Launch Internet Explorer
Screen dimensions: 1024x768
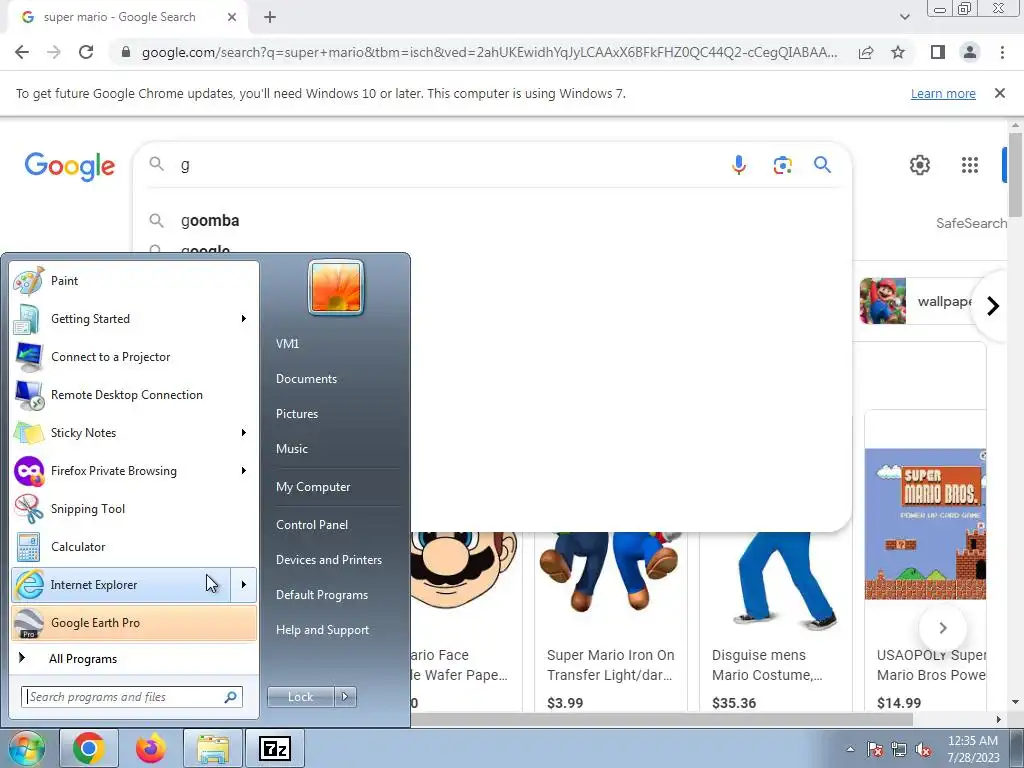click(121, 584)
